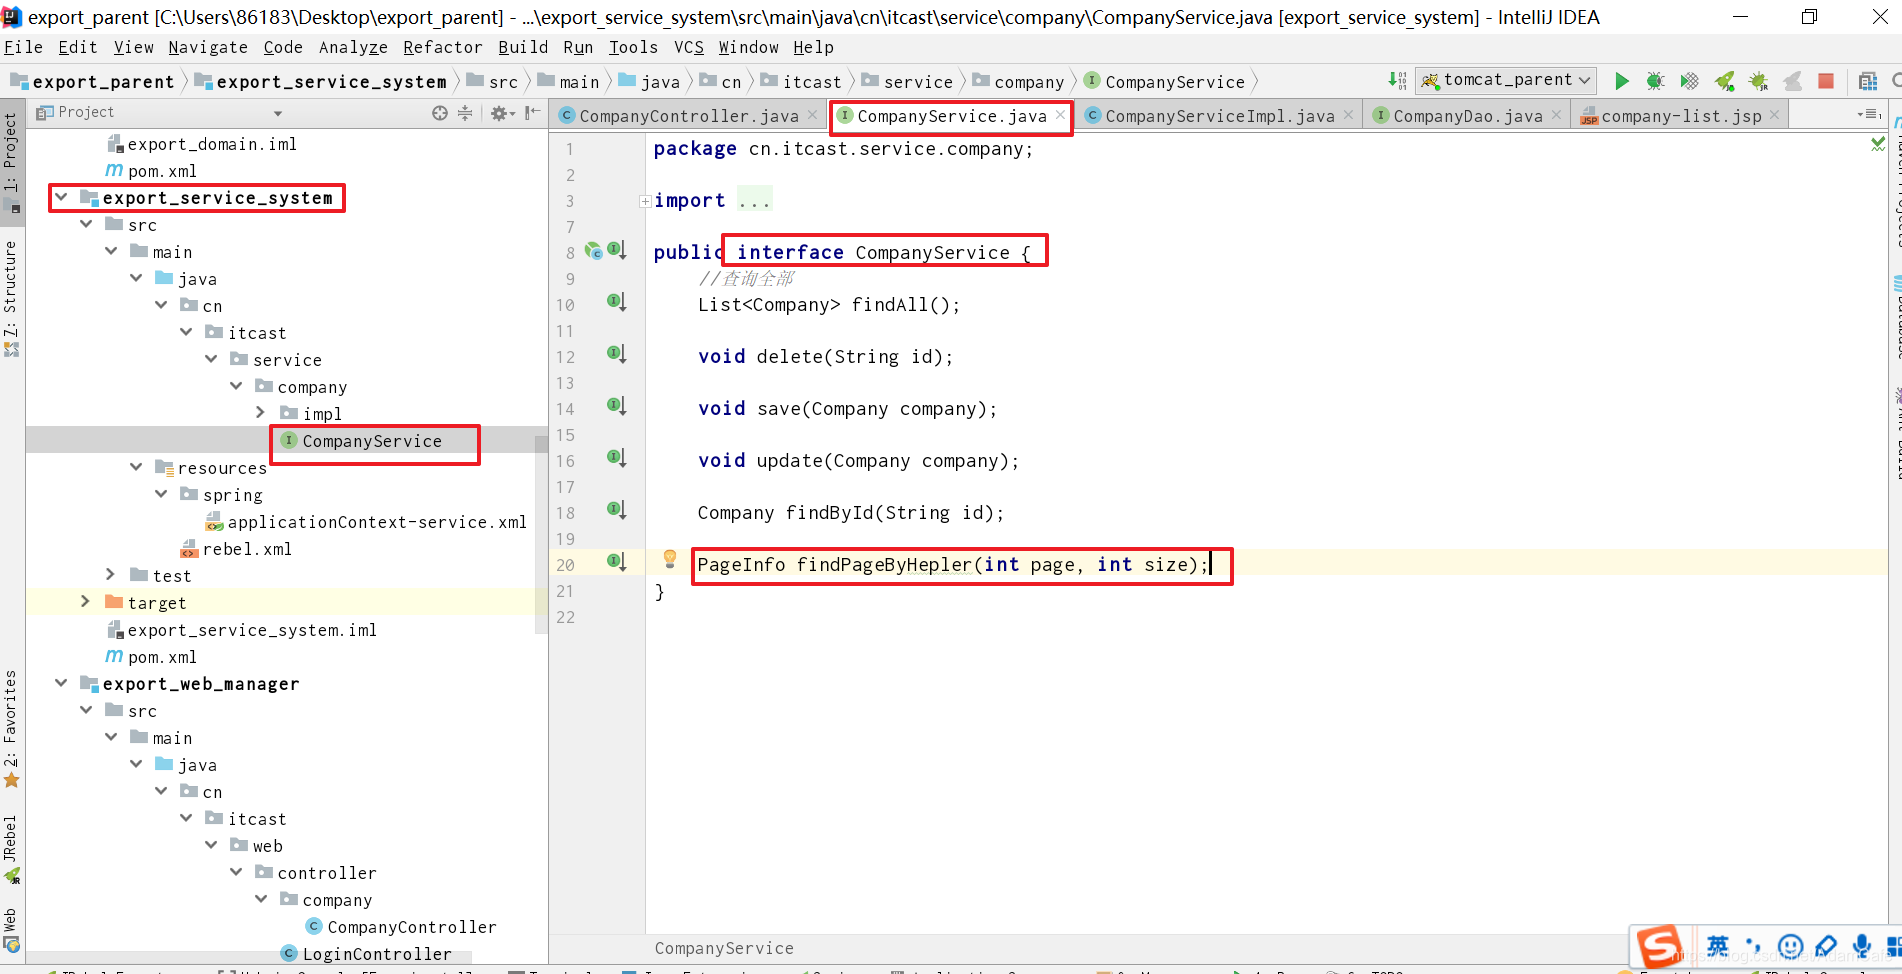
Task: Switch to CompanyServiceImpl.java tab
Action: (x=1220, y=116)
